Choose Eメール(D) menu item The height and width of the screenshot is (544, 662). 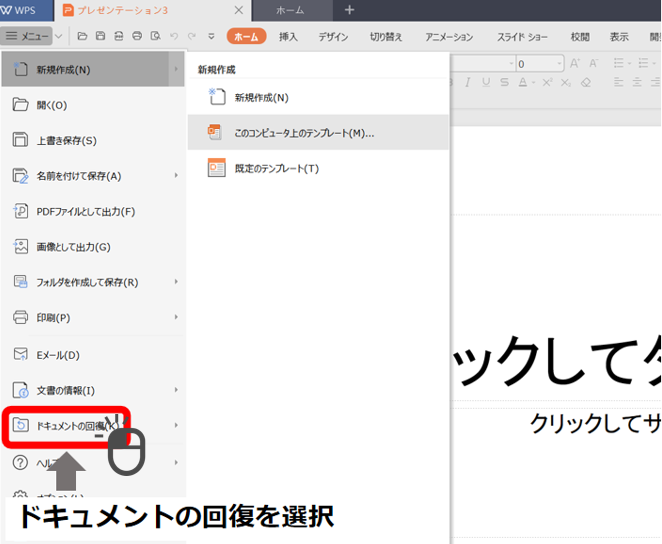pos(93,355)
